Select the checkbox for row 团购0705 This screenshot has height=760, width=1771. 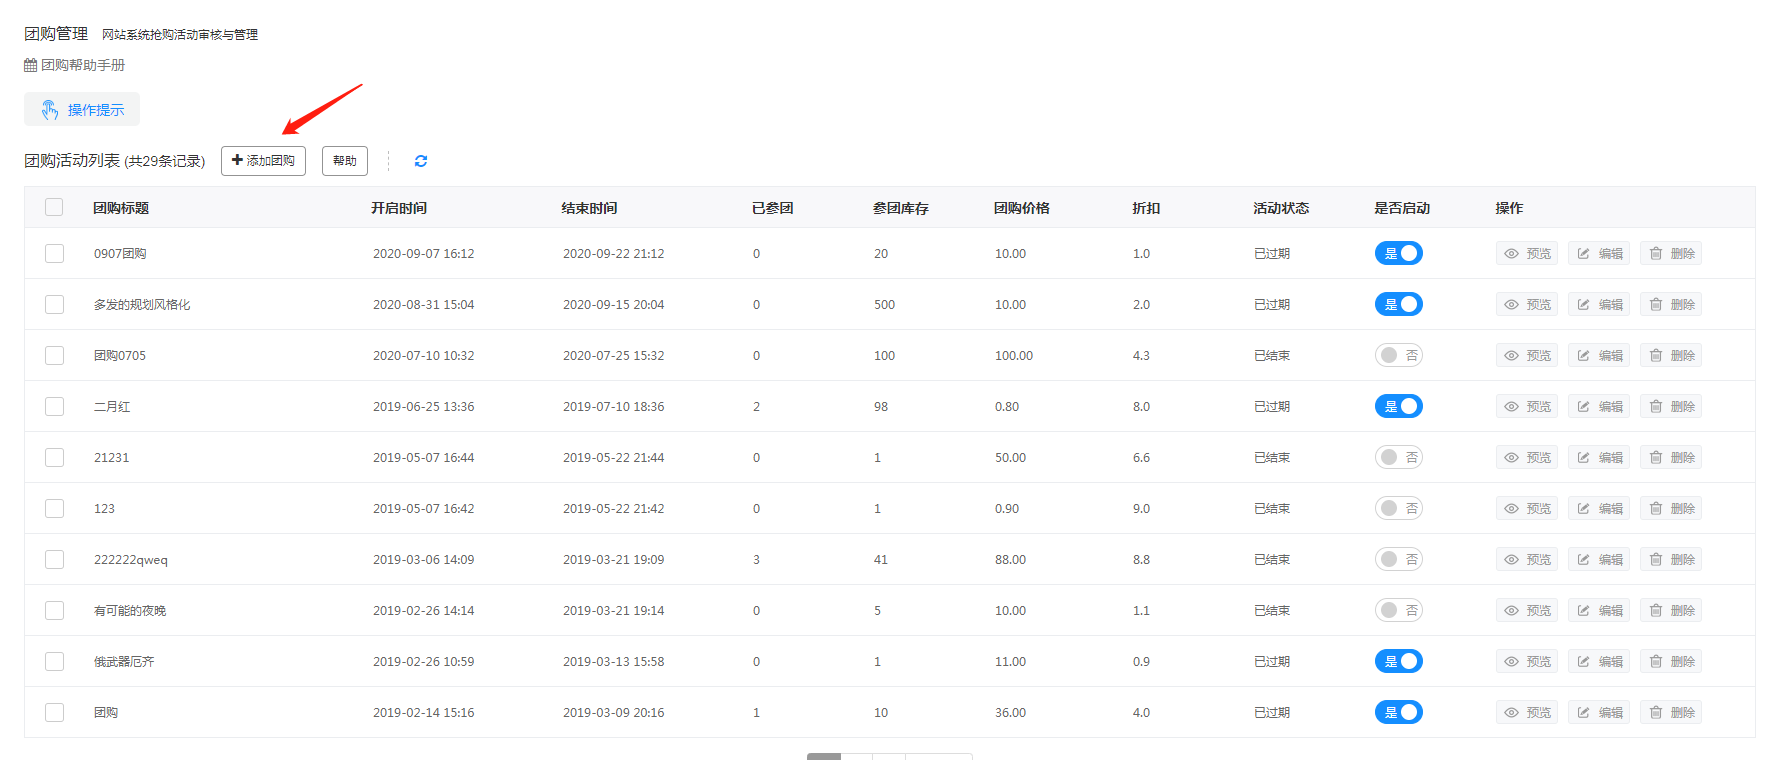click(54, 356)
